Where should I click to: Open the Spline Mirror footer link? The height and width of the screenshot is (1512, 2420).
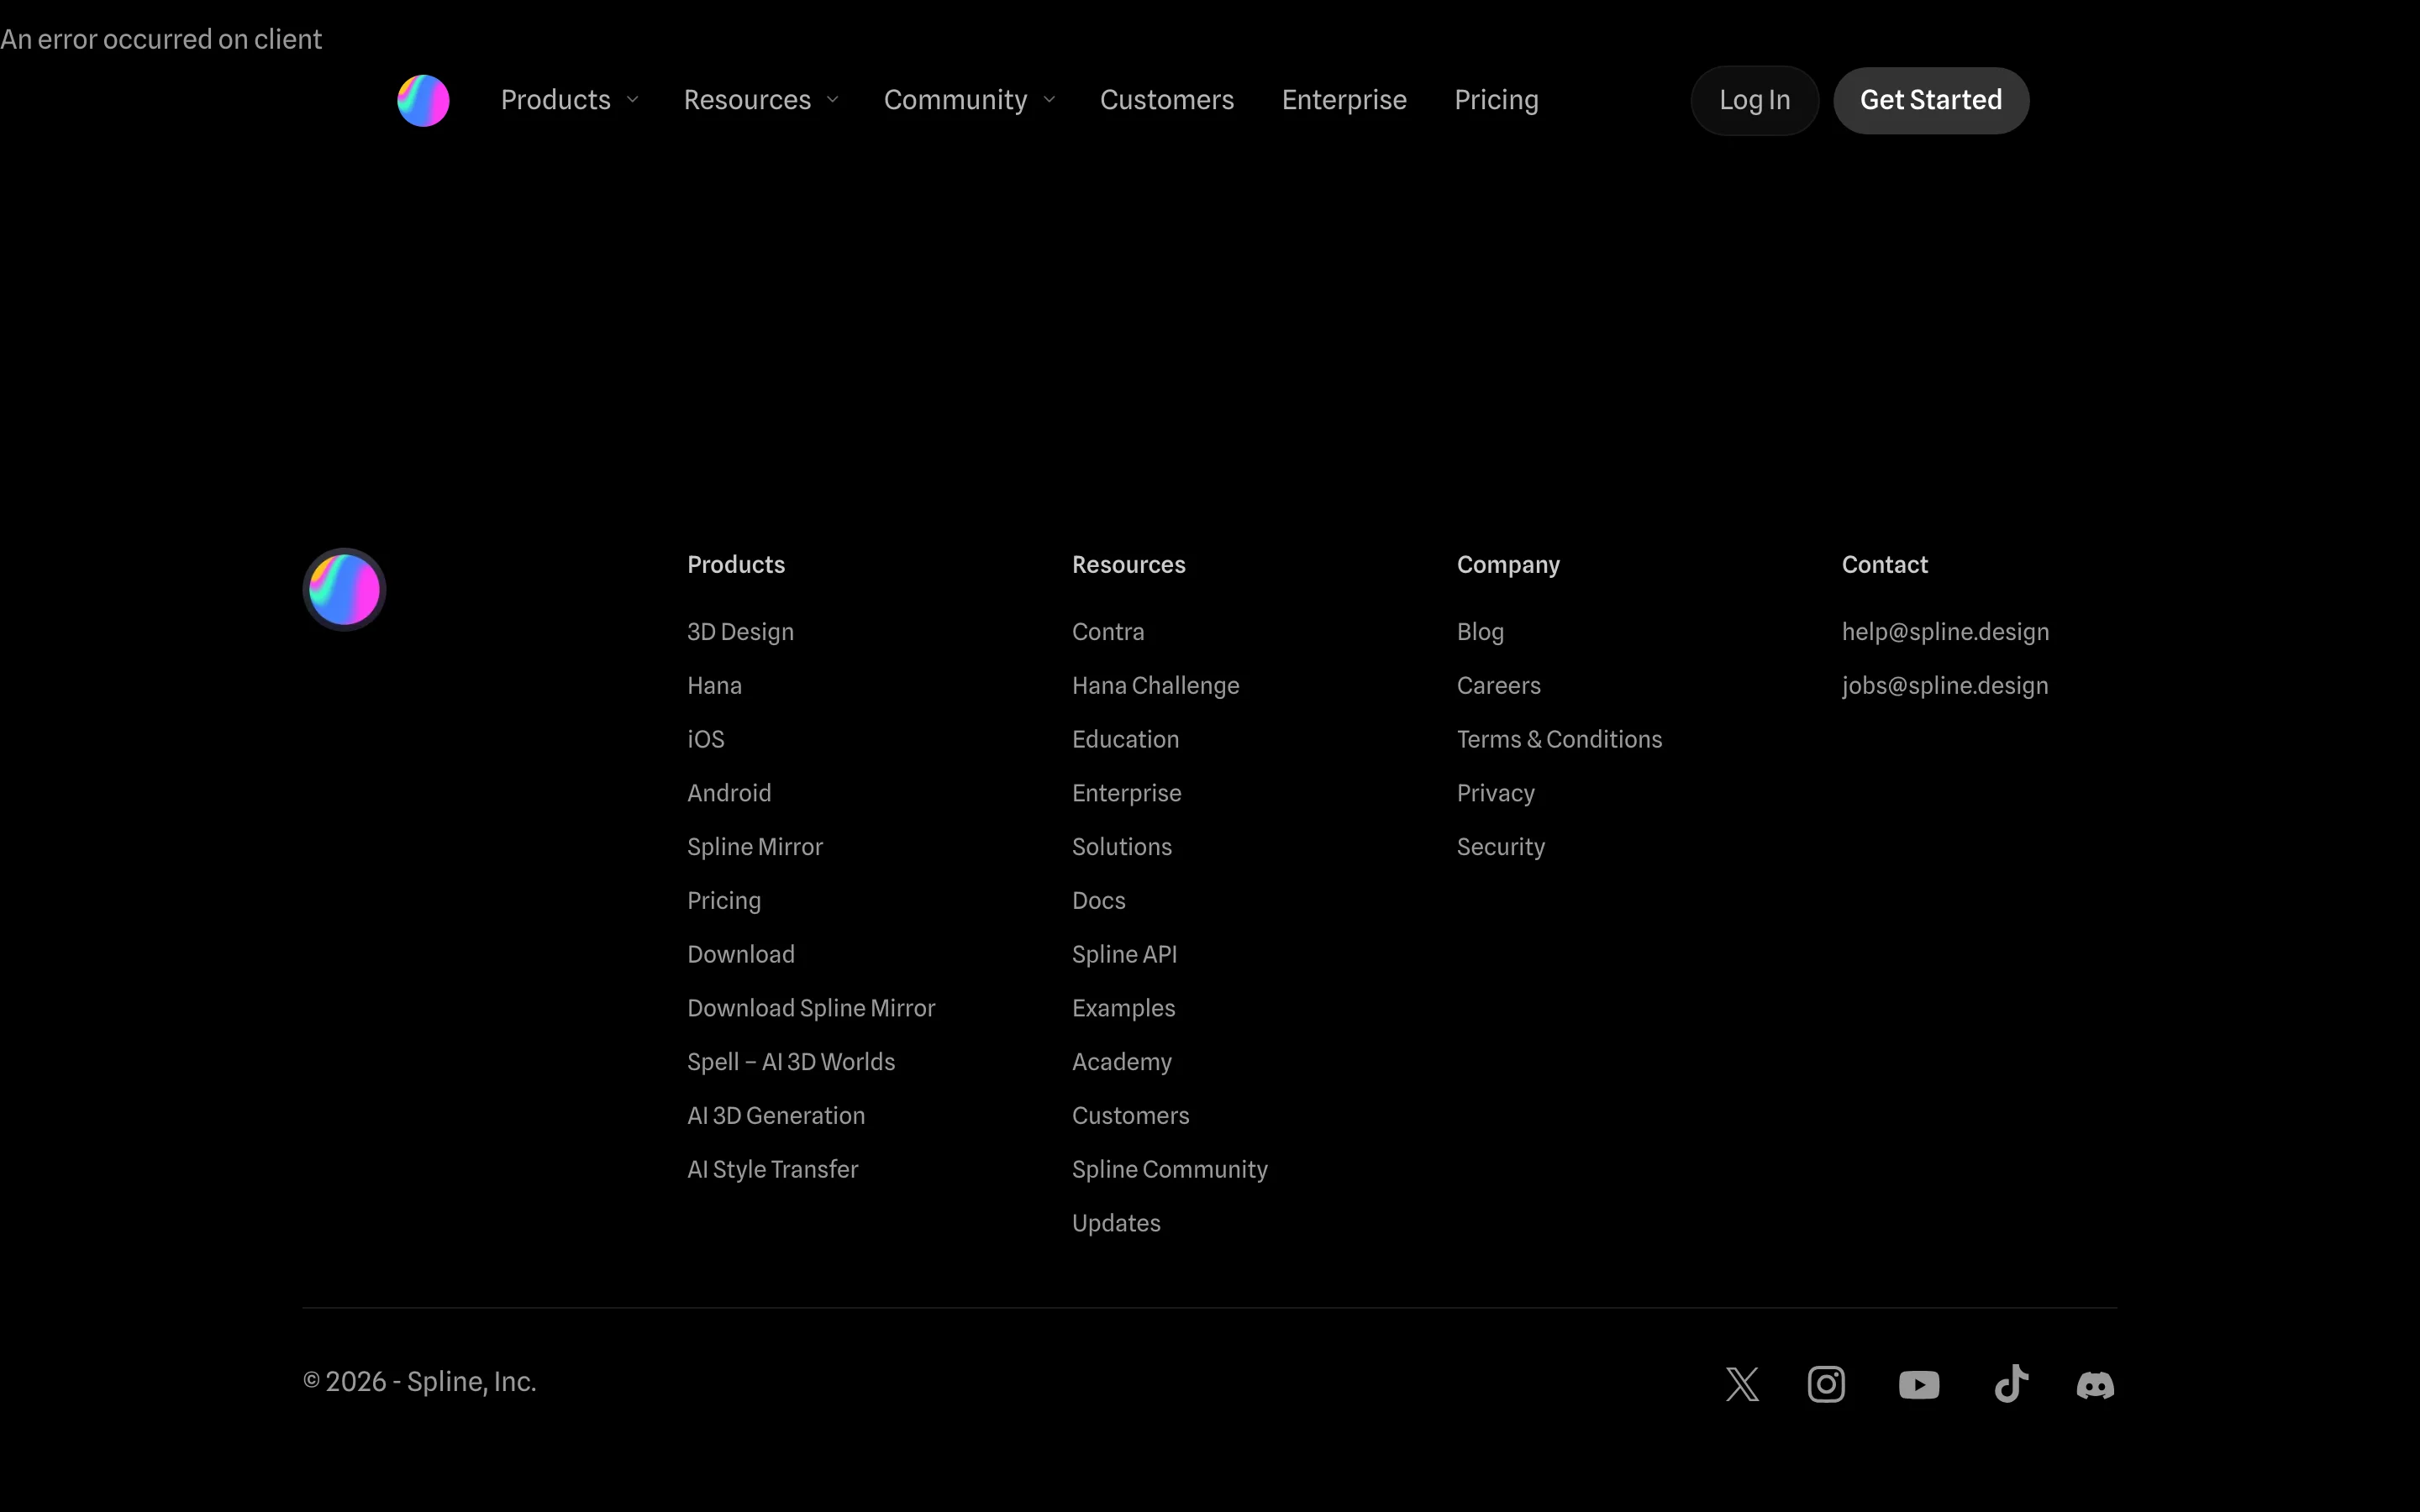754,847
